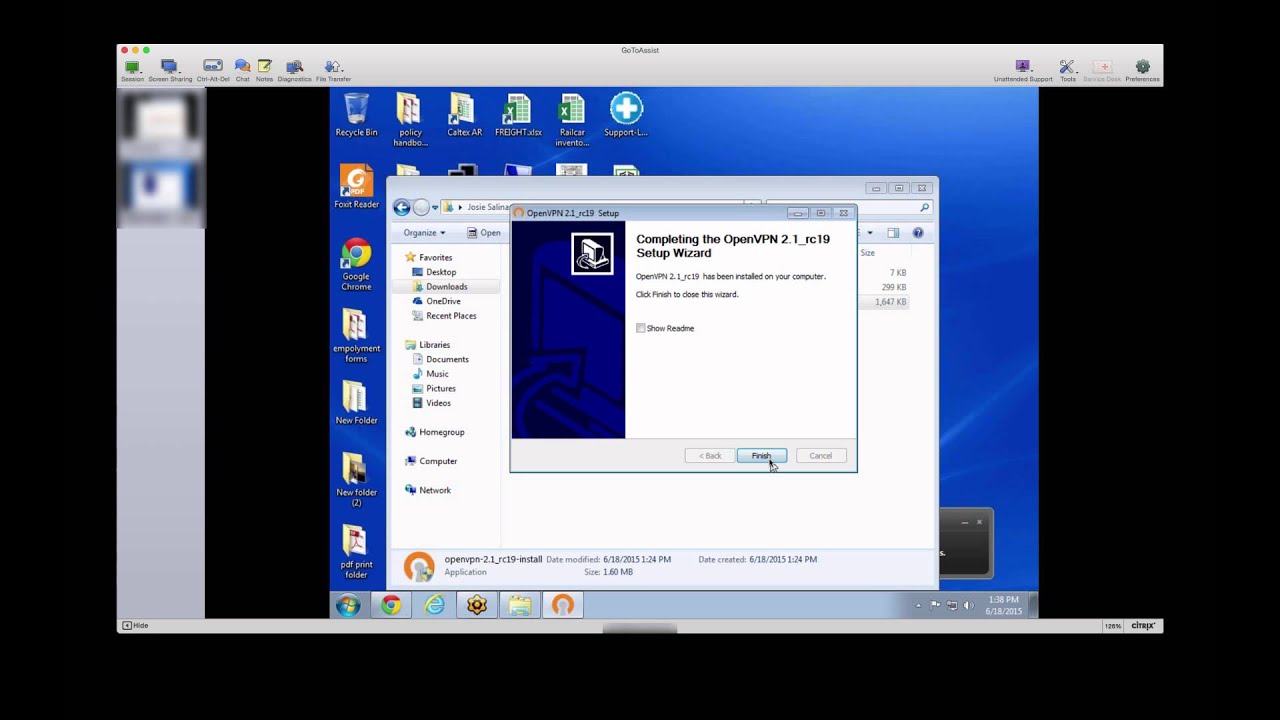
Task: Open Internet Explorer from the taskbar
Action: (x=434, y=605)
